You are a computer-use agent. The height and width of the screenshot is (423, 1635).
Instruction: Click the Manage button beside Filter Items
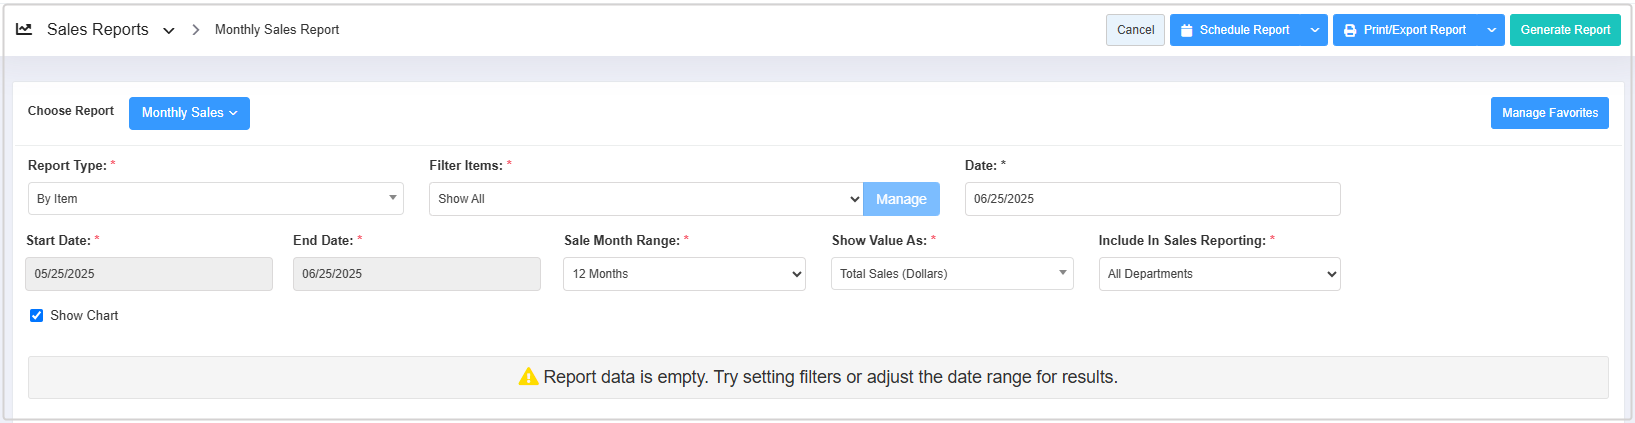click(901, 199)
